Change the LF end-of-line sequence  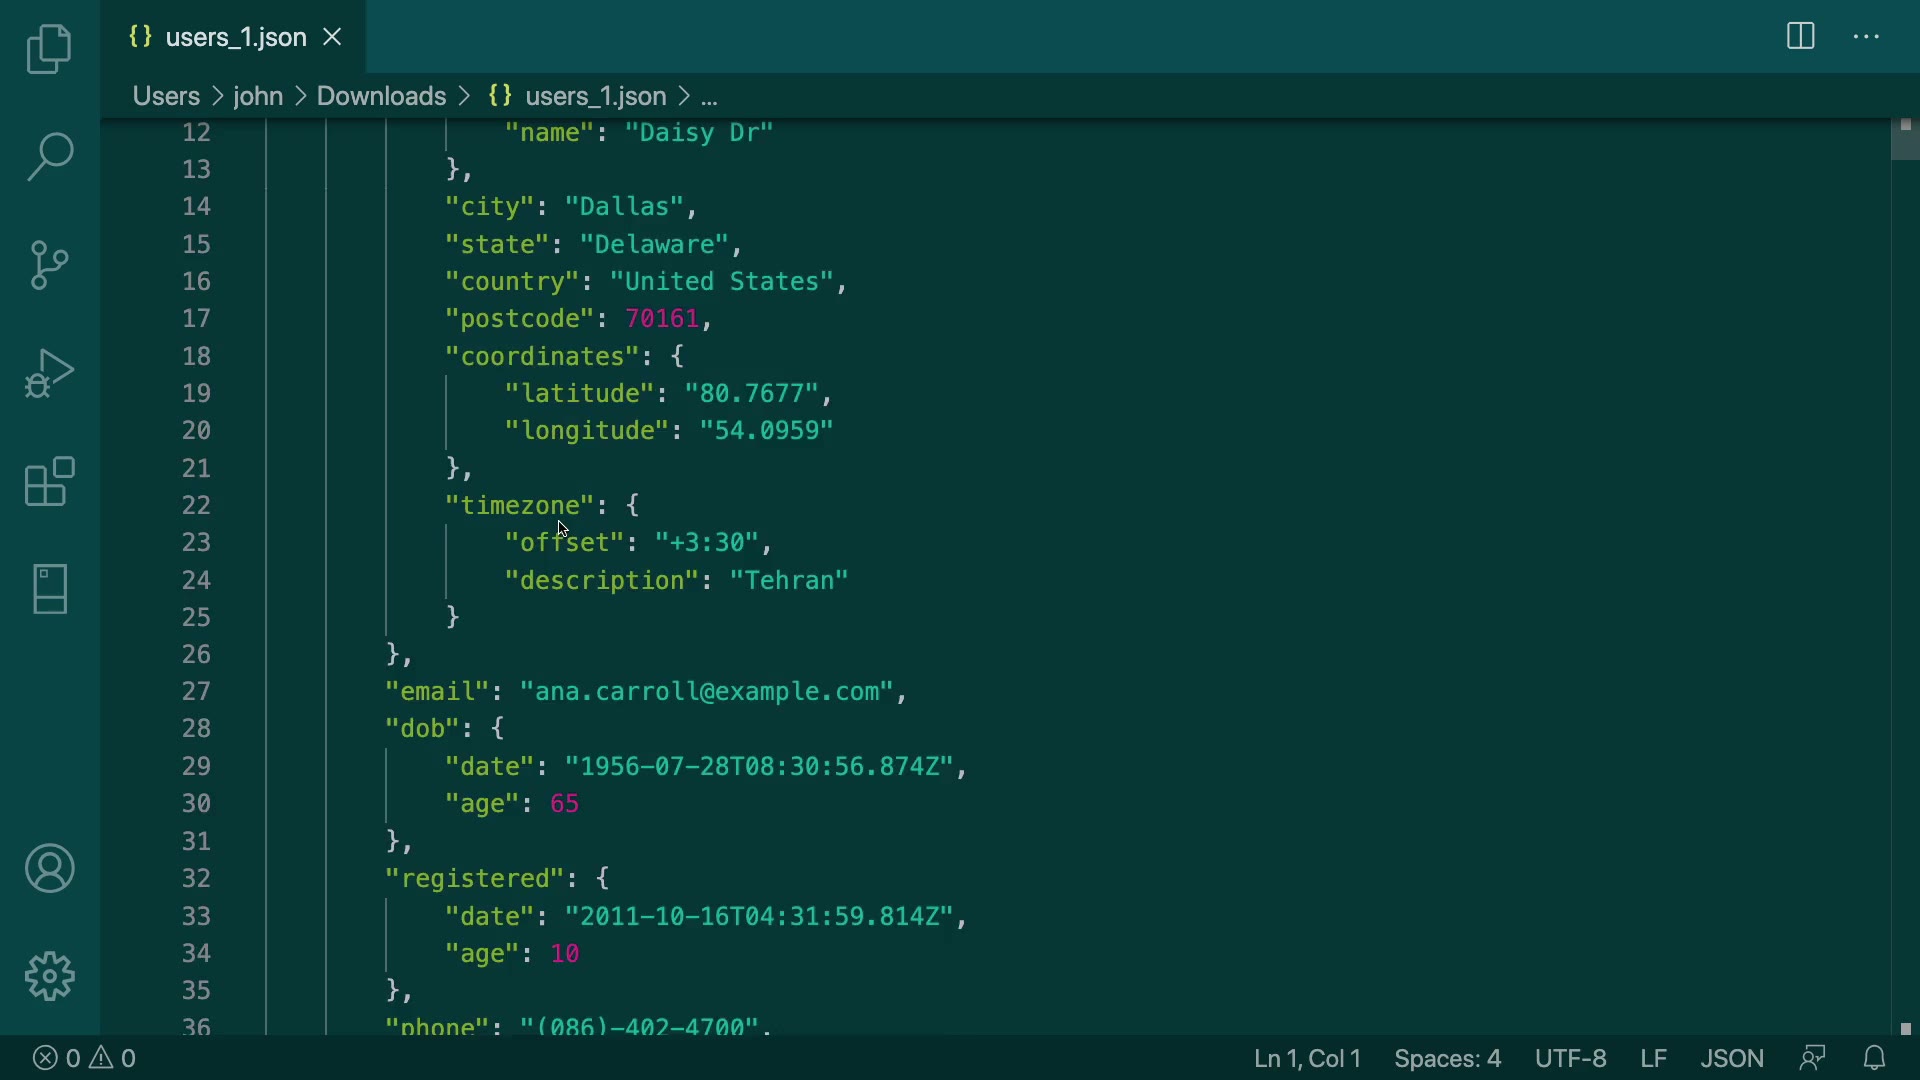[1653, 1058]
